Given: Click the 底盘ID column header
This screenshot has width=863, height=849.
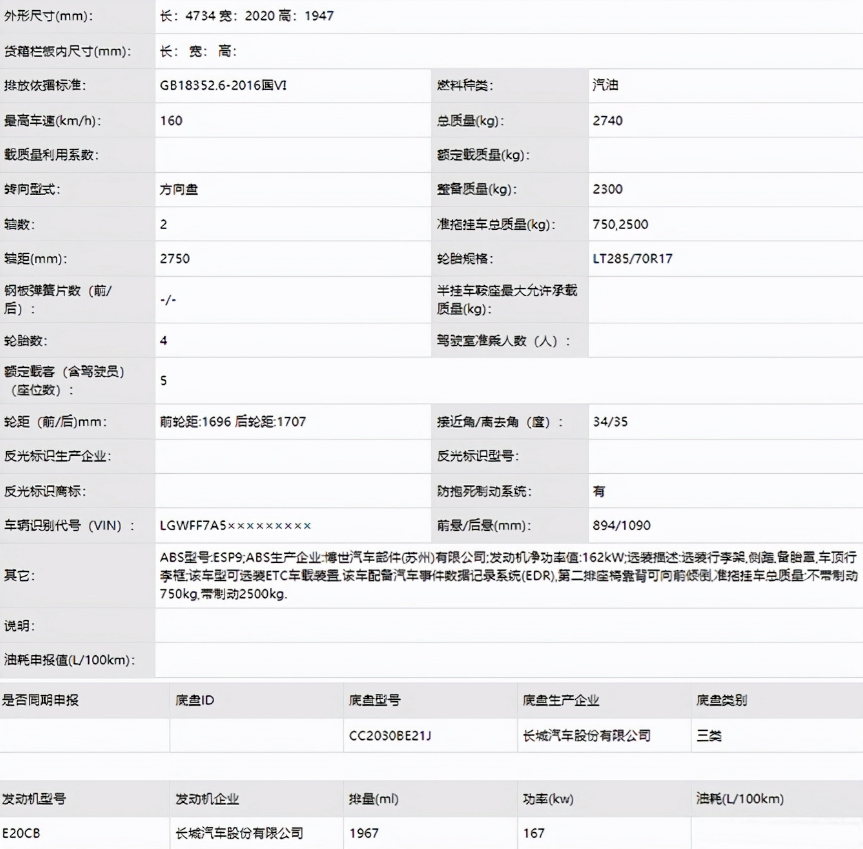Looking at the screenshot, I should click(195, 700).
